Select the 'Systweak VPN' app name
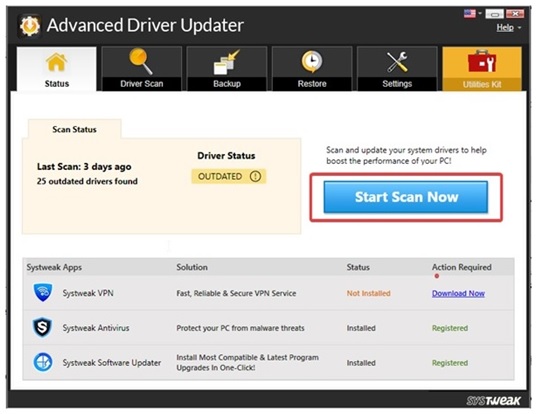 [88, 293]
